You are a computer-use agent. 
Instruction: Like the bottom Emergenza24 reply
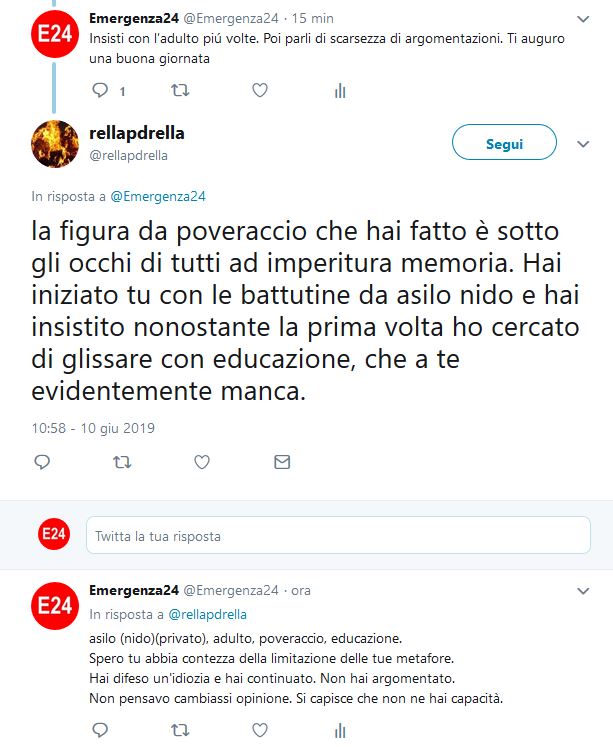260,730
